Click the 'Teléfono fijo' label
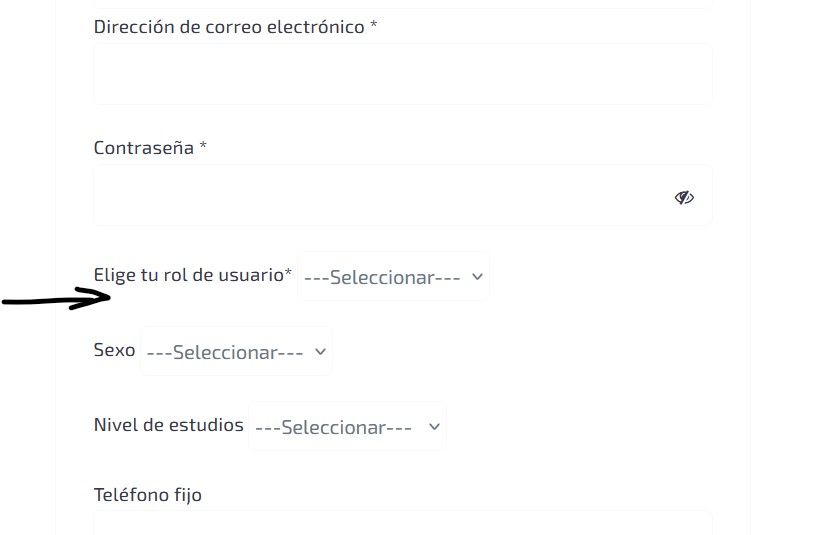This screenshot has height=535, width=837. [148, 495]
